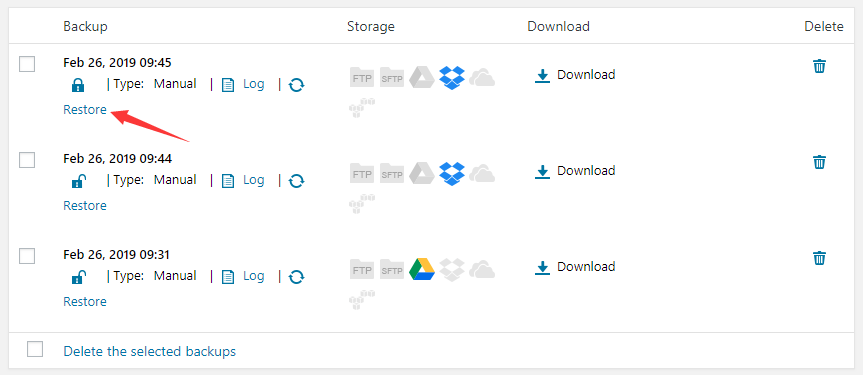This screenshot has height=375, width=863.
Task: Click the Dropbox icon in the 09:45 backup row
Action: tap(452, 78)
